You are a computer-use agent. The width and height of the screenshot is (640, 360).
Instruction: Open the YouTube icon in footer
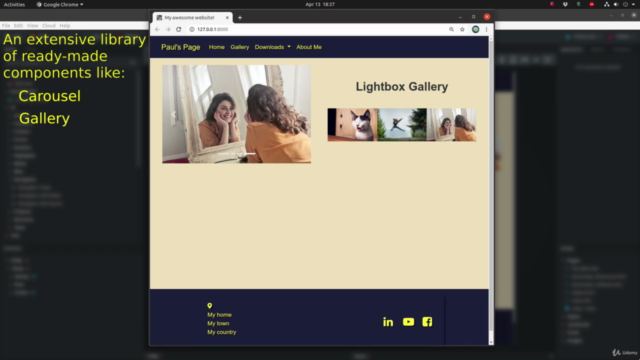408,322
